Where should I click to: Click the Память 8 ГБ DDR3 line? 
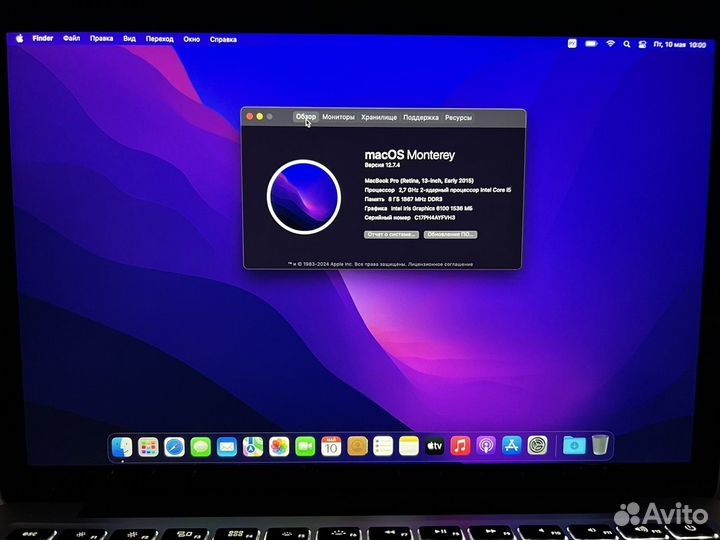tap(403, 199)
